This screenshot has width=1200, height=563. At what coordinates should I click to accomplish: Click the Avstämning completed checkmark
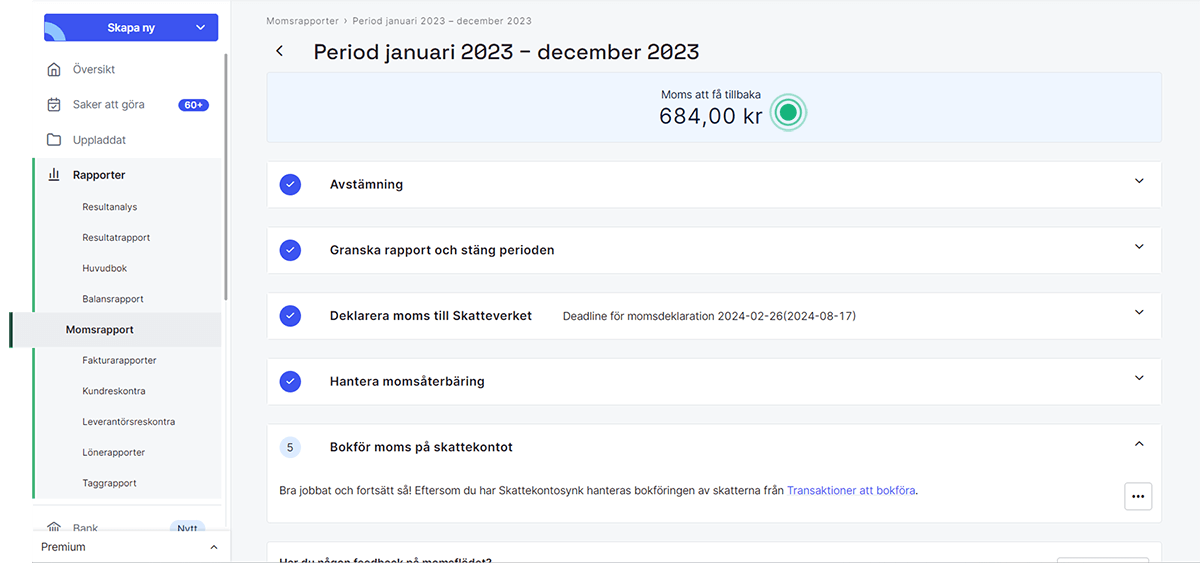click(290, 185)
